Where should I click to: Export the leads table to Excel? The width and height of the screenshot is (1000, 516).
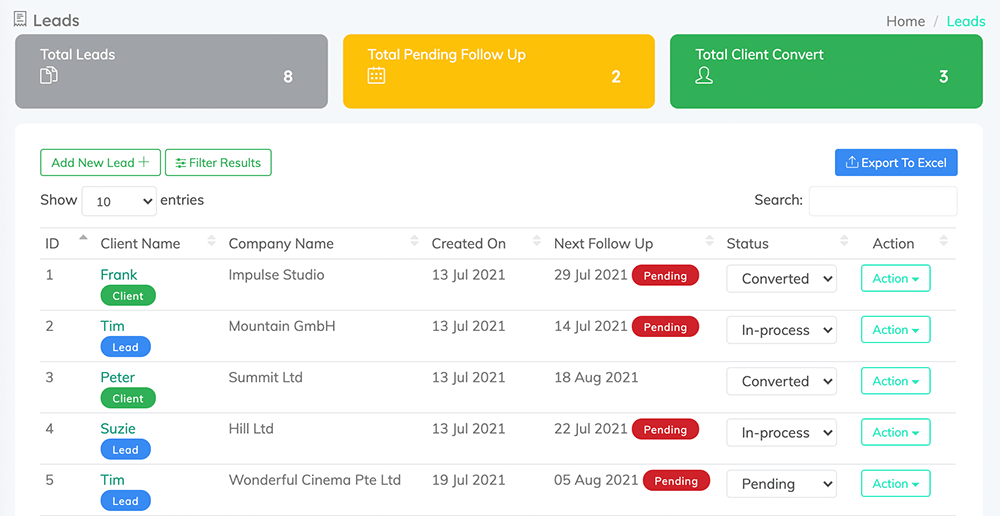896,163
